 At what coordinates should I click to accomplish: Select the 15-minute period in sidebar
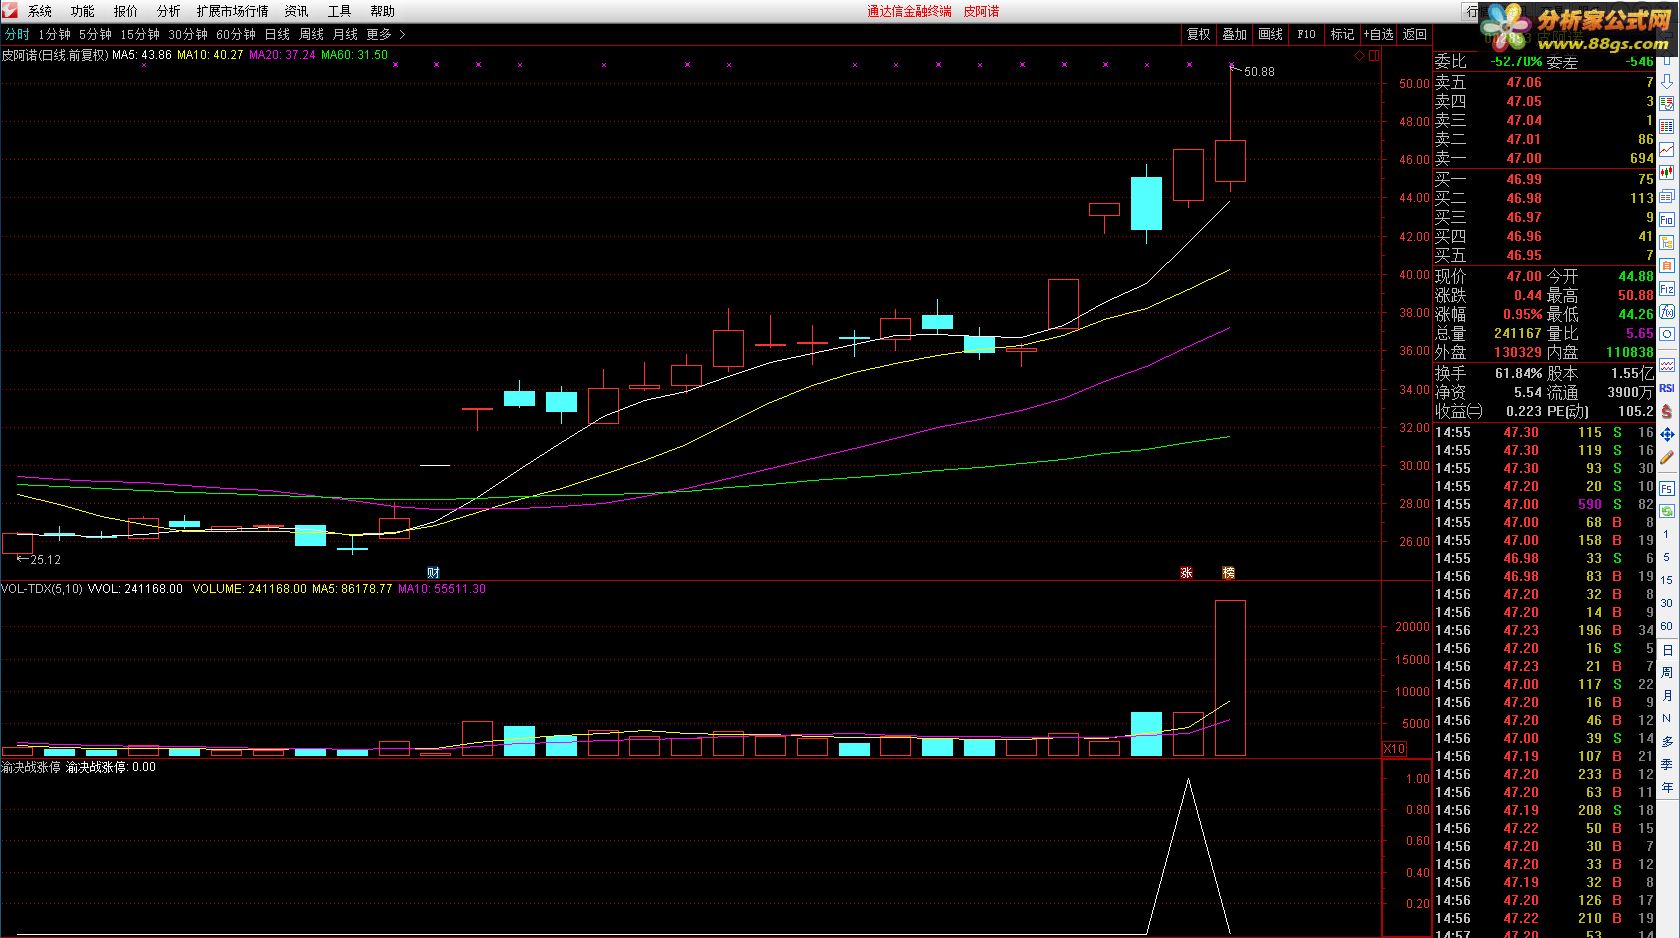point(1666,580)
